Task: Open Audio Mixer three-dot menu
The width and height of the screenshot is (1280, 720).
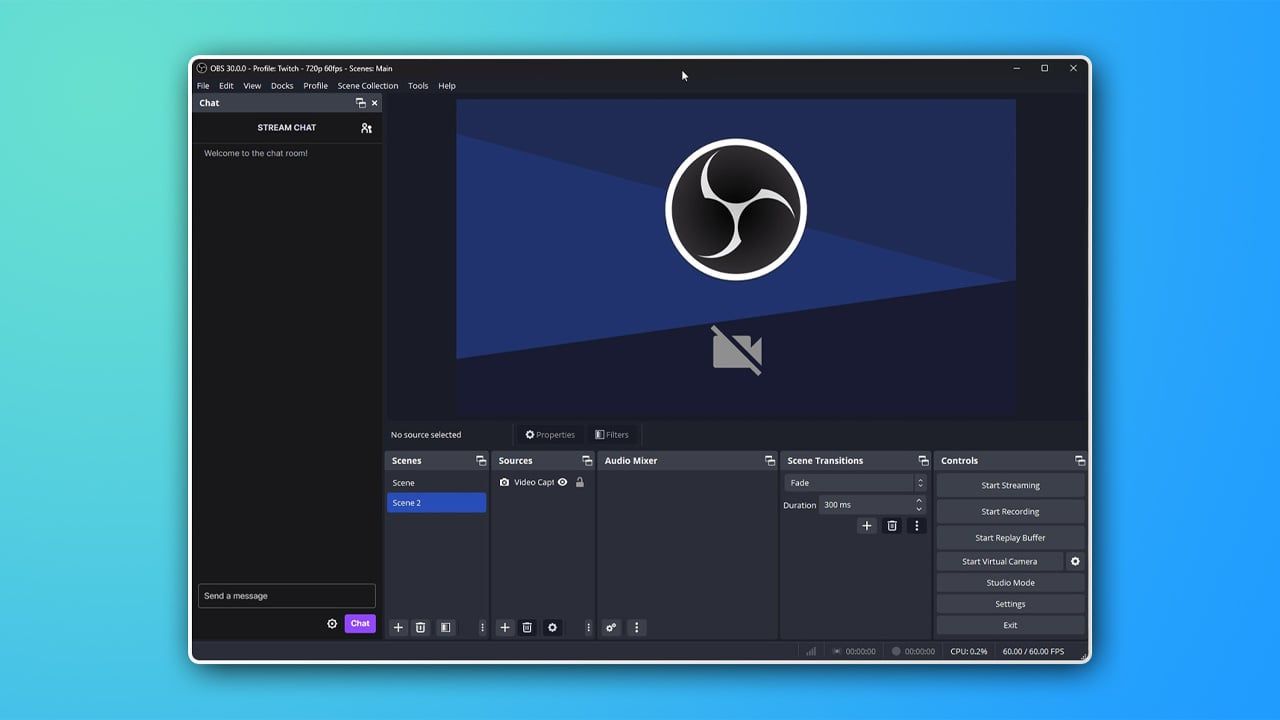Action: coord(637,627)
